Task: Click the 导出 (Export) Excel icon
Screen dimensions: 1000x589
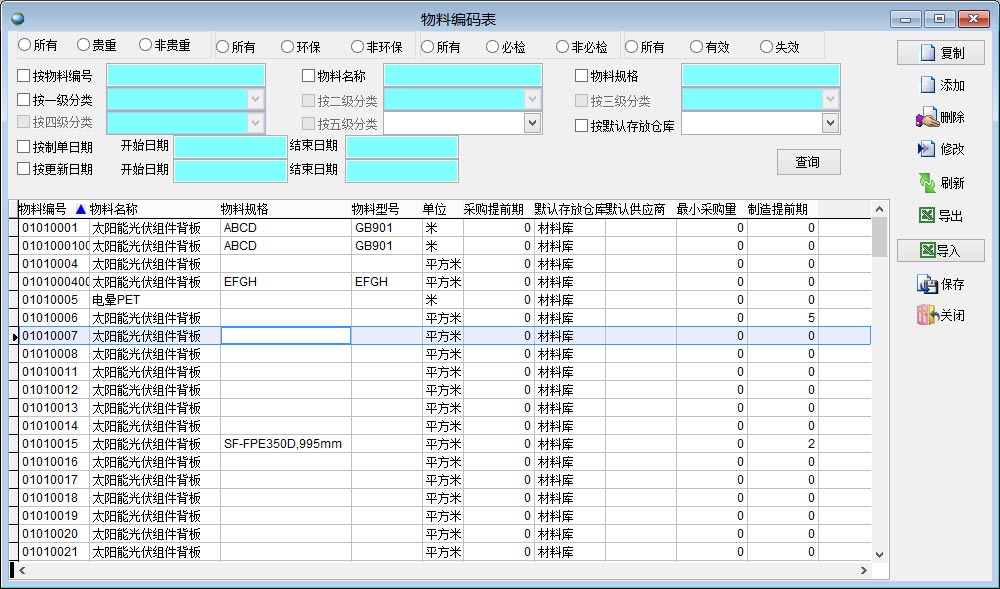Action: pyautogui.click(x=927, y=216)
